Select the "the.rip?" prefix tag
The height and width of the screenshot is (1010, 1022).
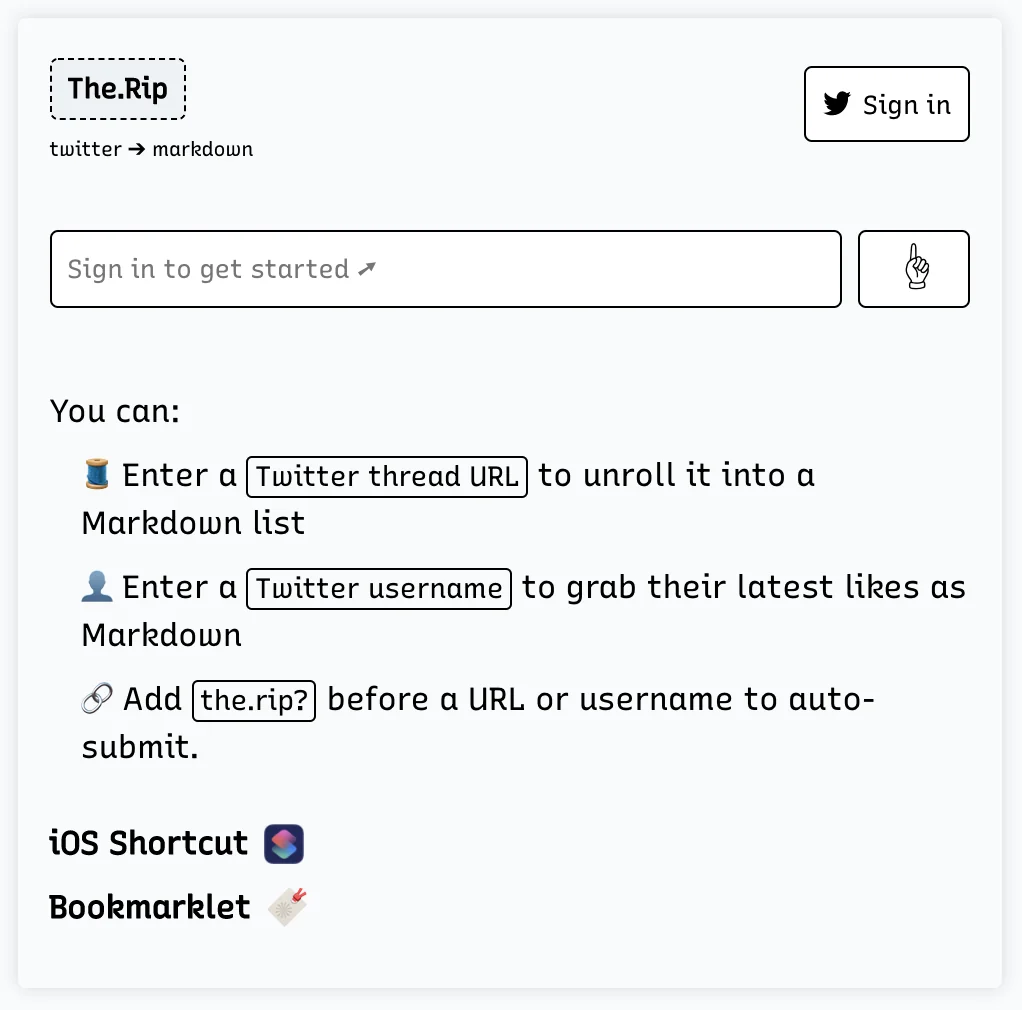pos(254,700)
